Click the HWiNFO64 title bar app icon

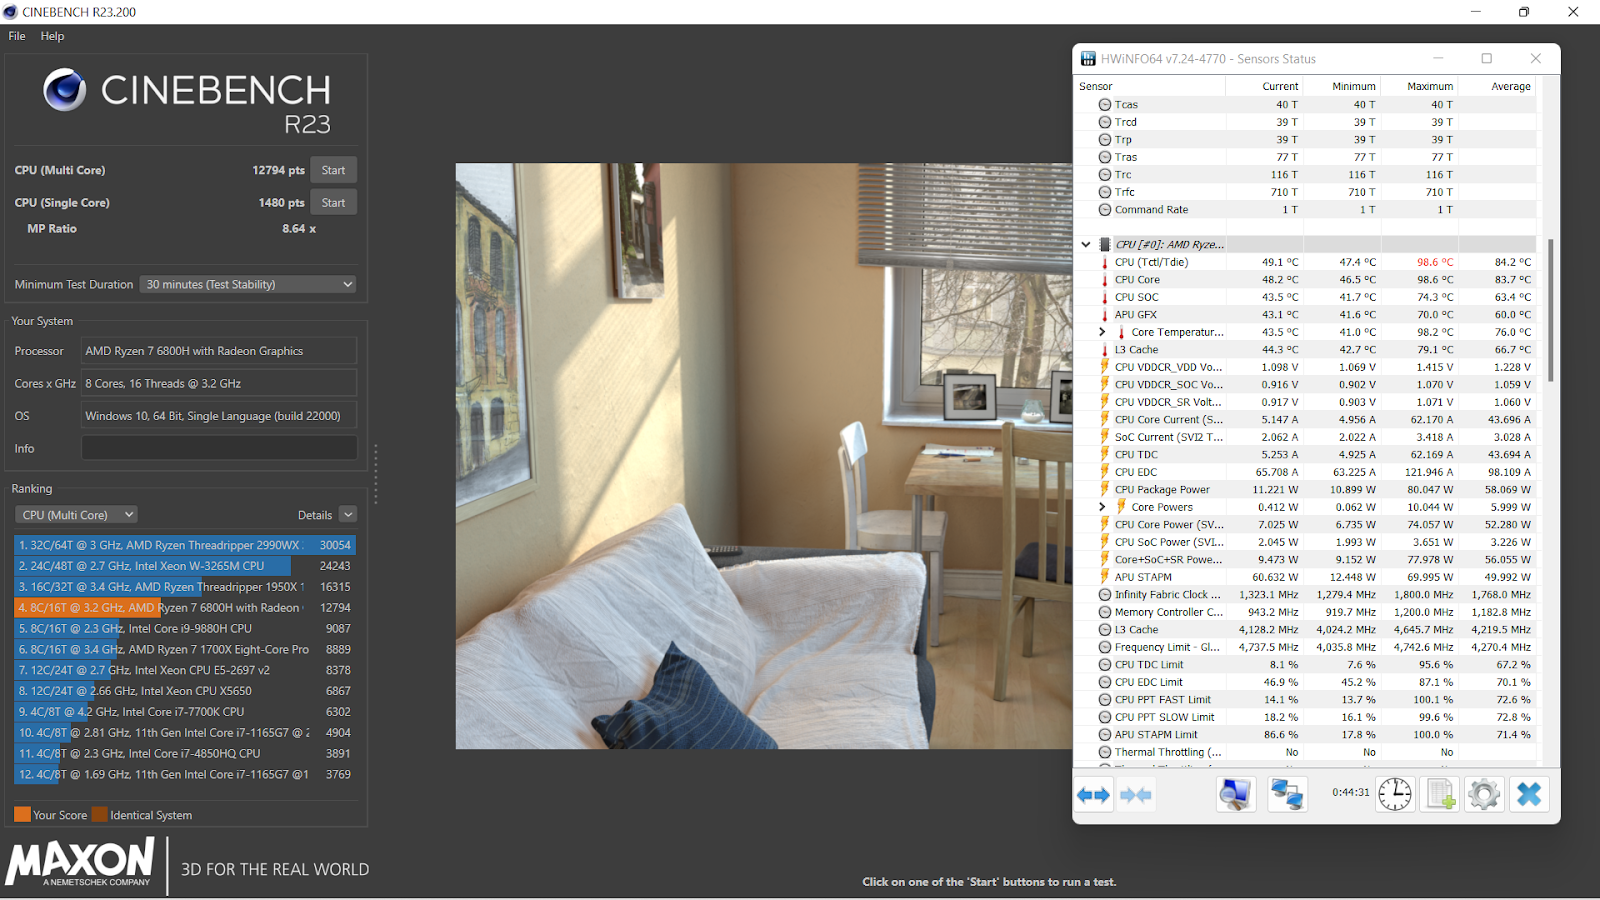[x=1088, y=59]
